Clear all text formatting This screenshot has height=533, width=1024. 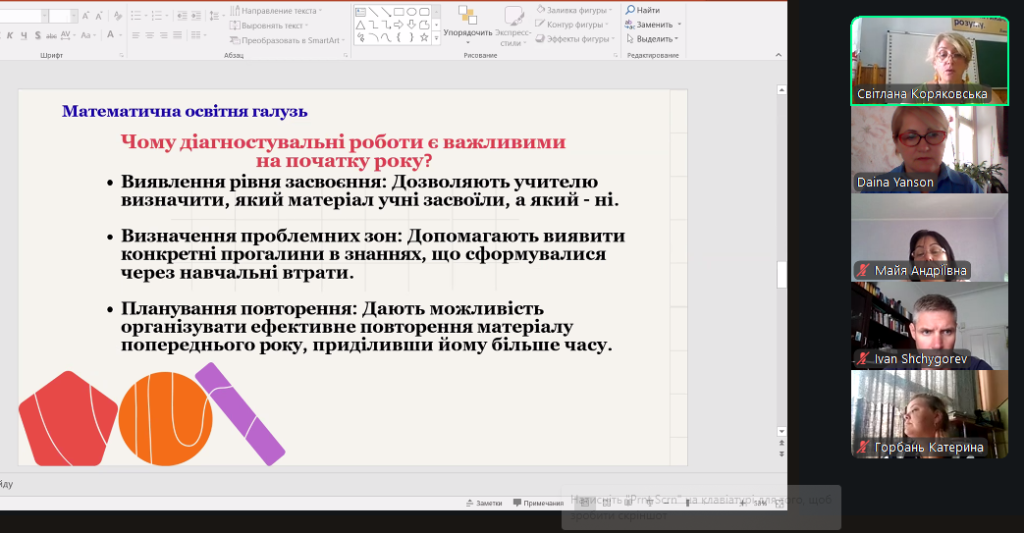coord(118,16)
